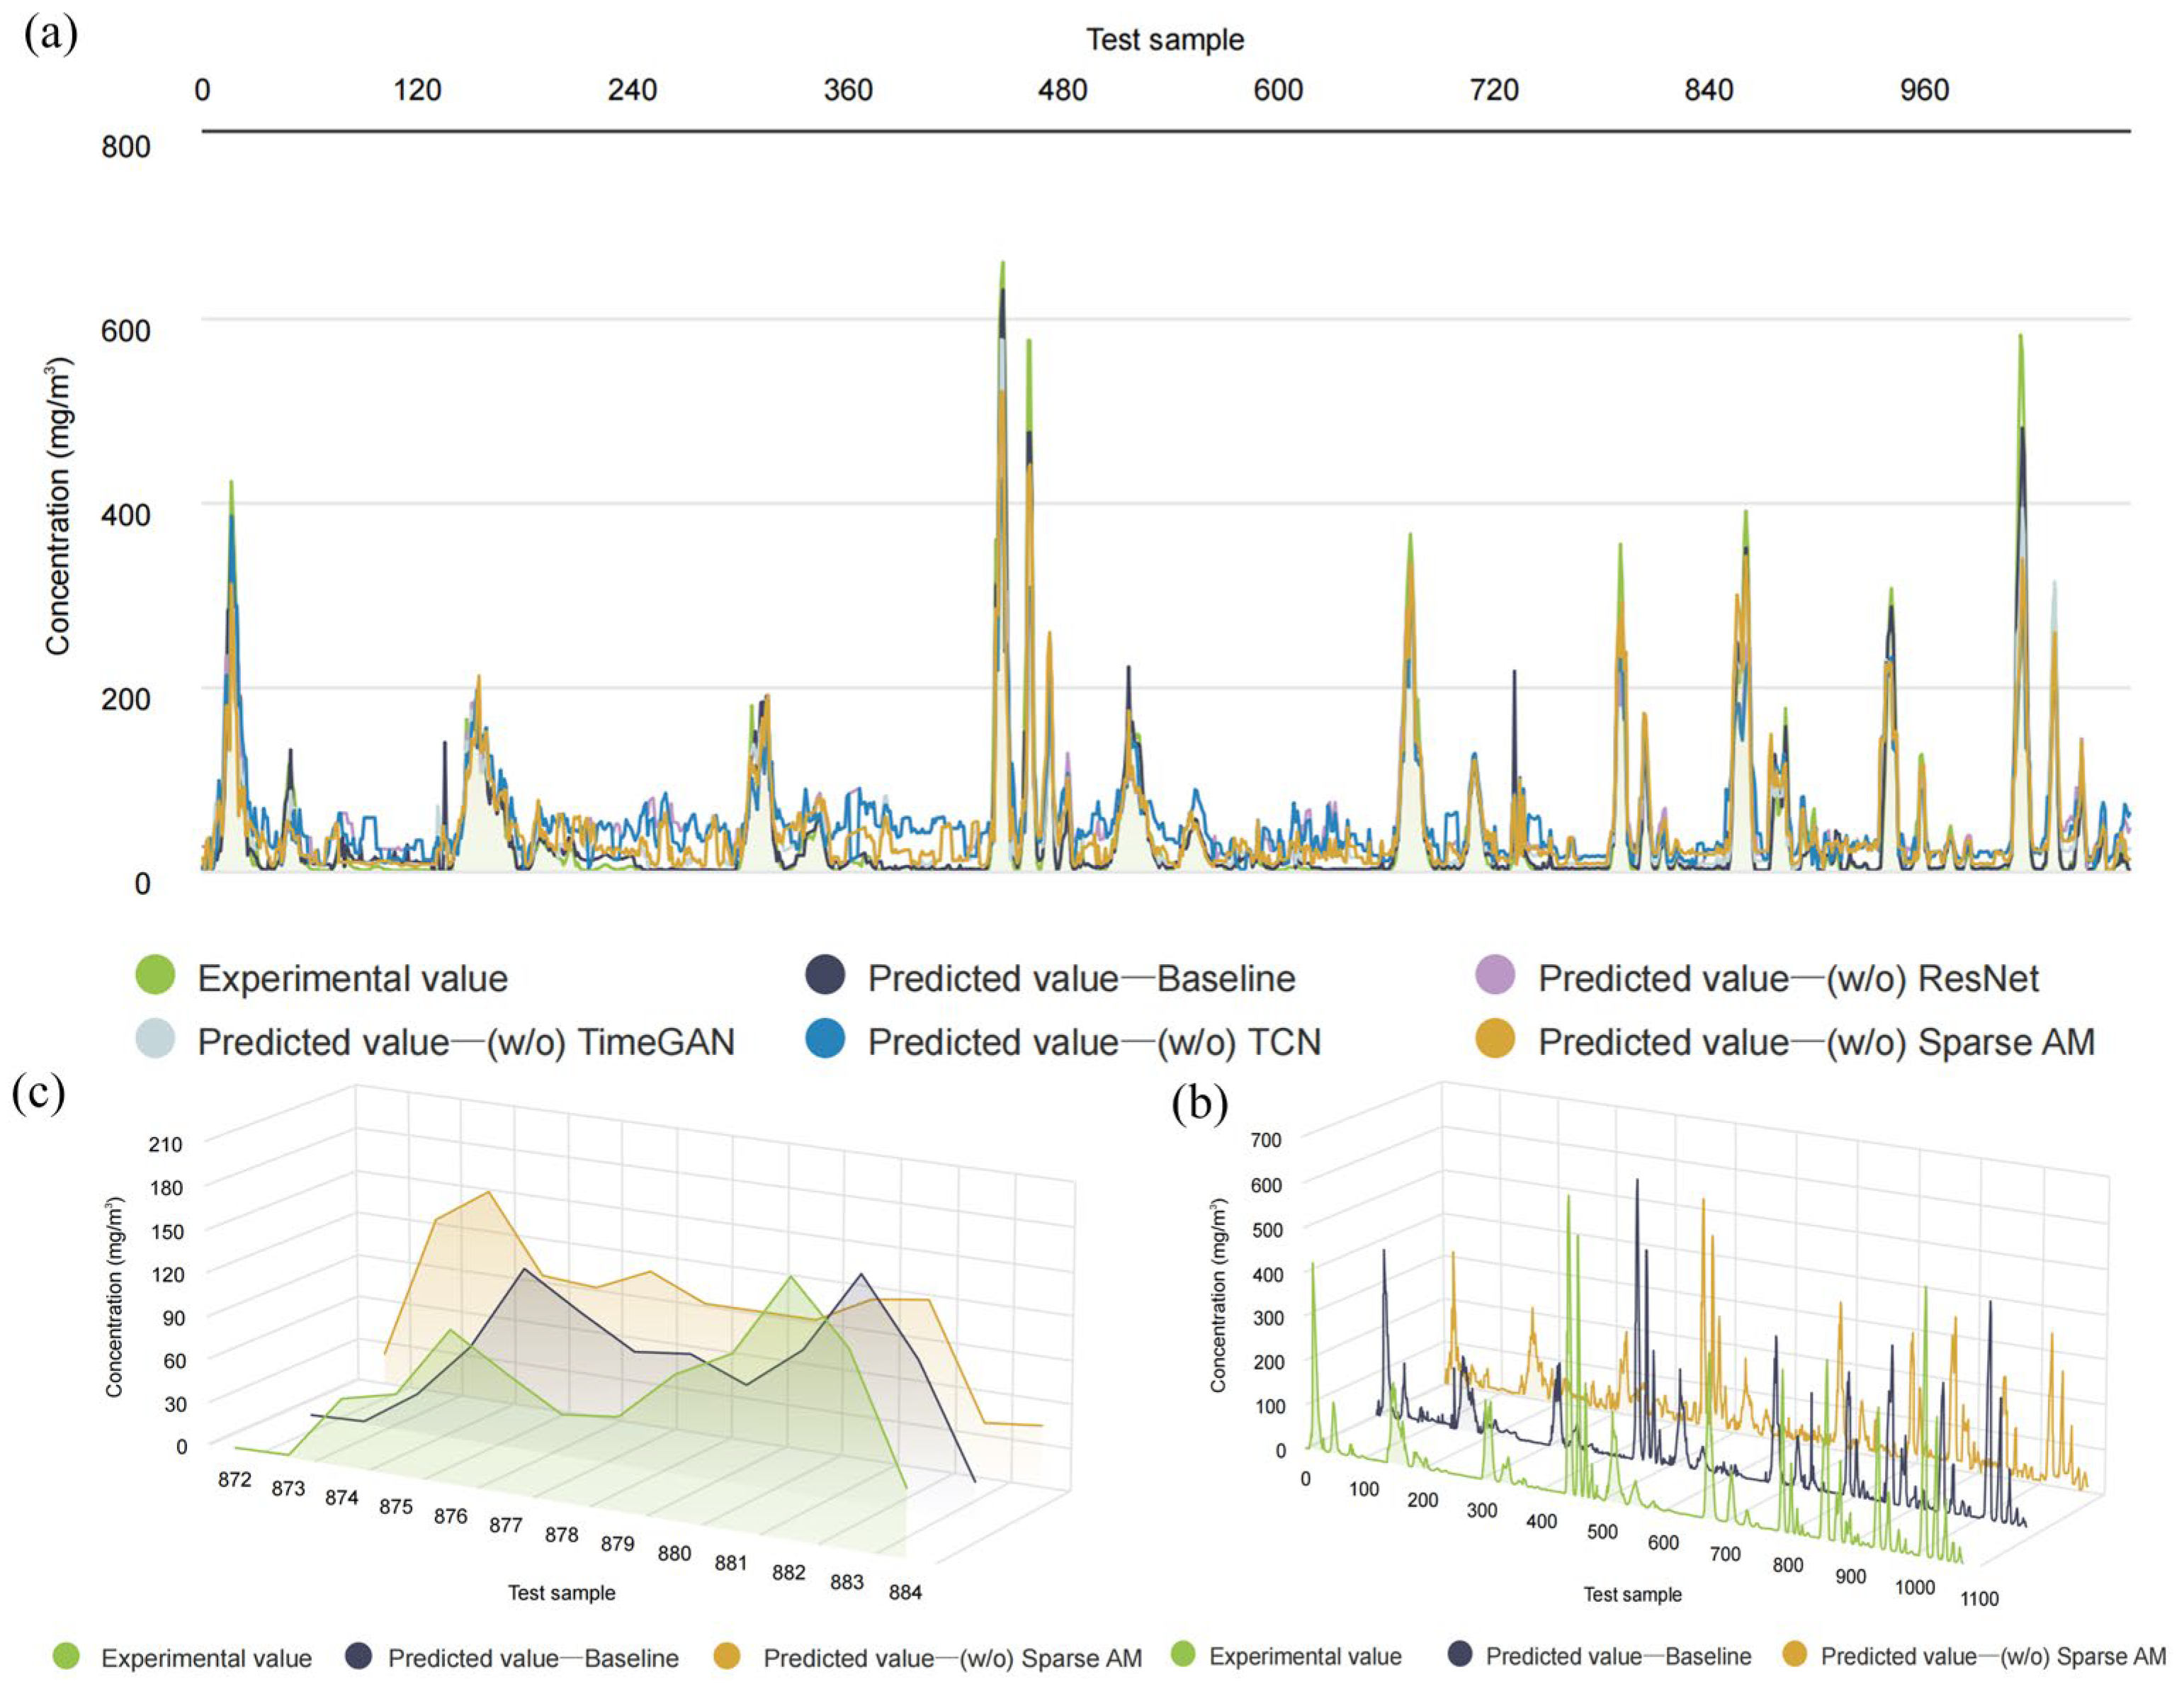Click the orange Sparse AM legend dot under chart (b)
Screen dimensions: 2184x1689
pyautogui.click(x=1796, y=1655)
